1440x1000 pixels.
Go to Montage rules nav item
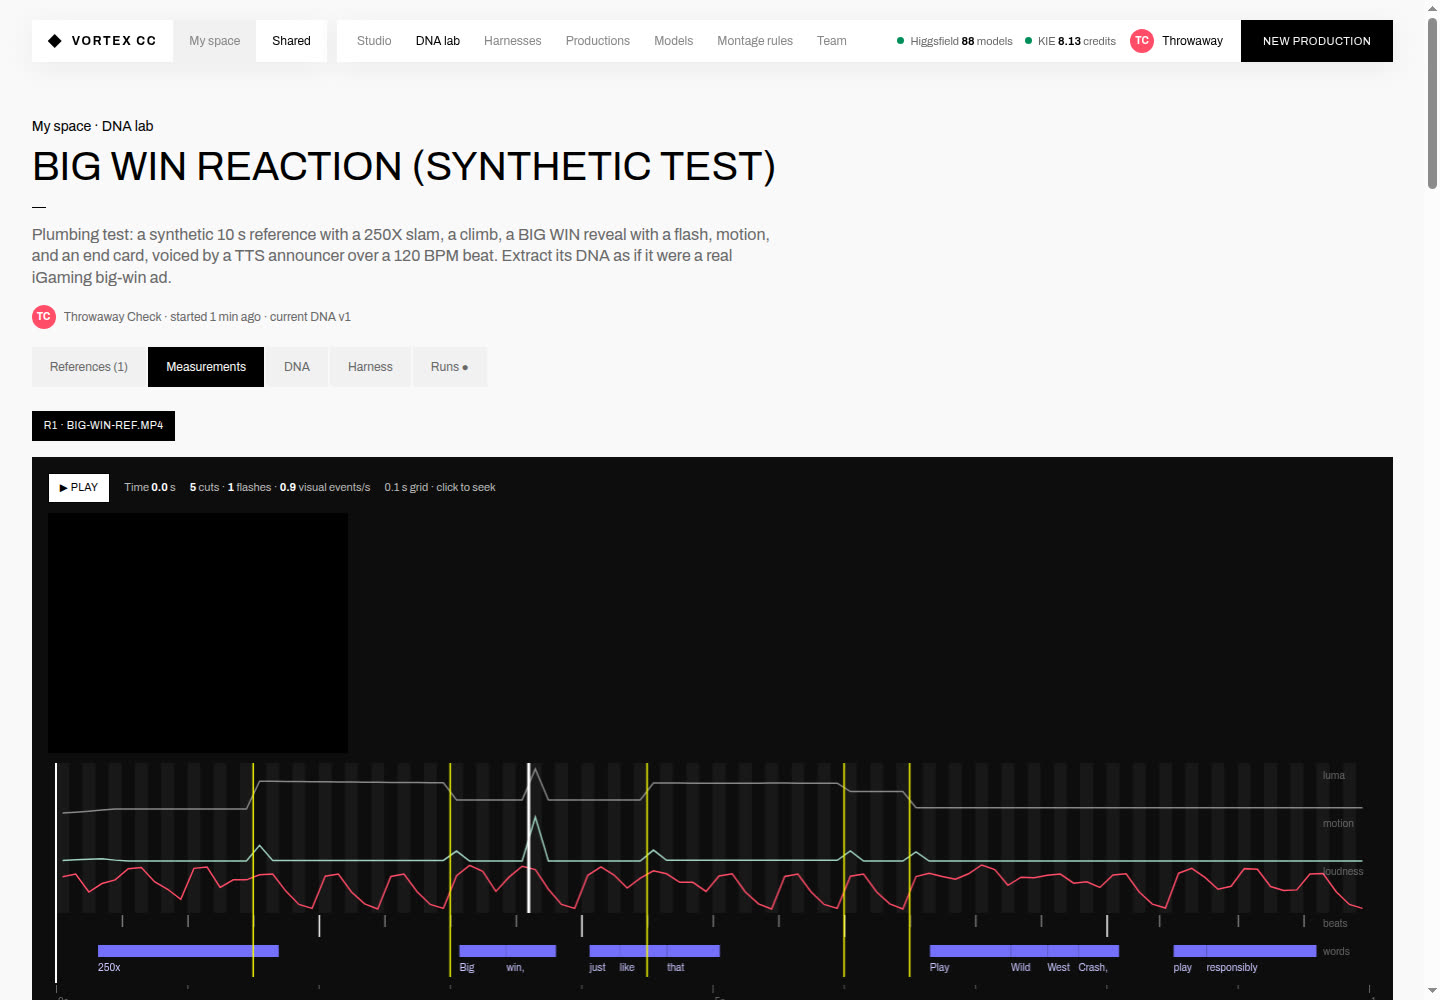click(755, 41)
